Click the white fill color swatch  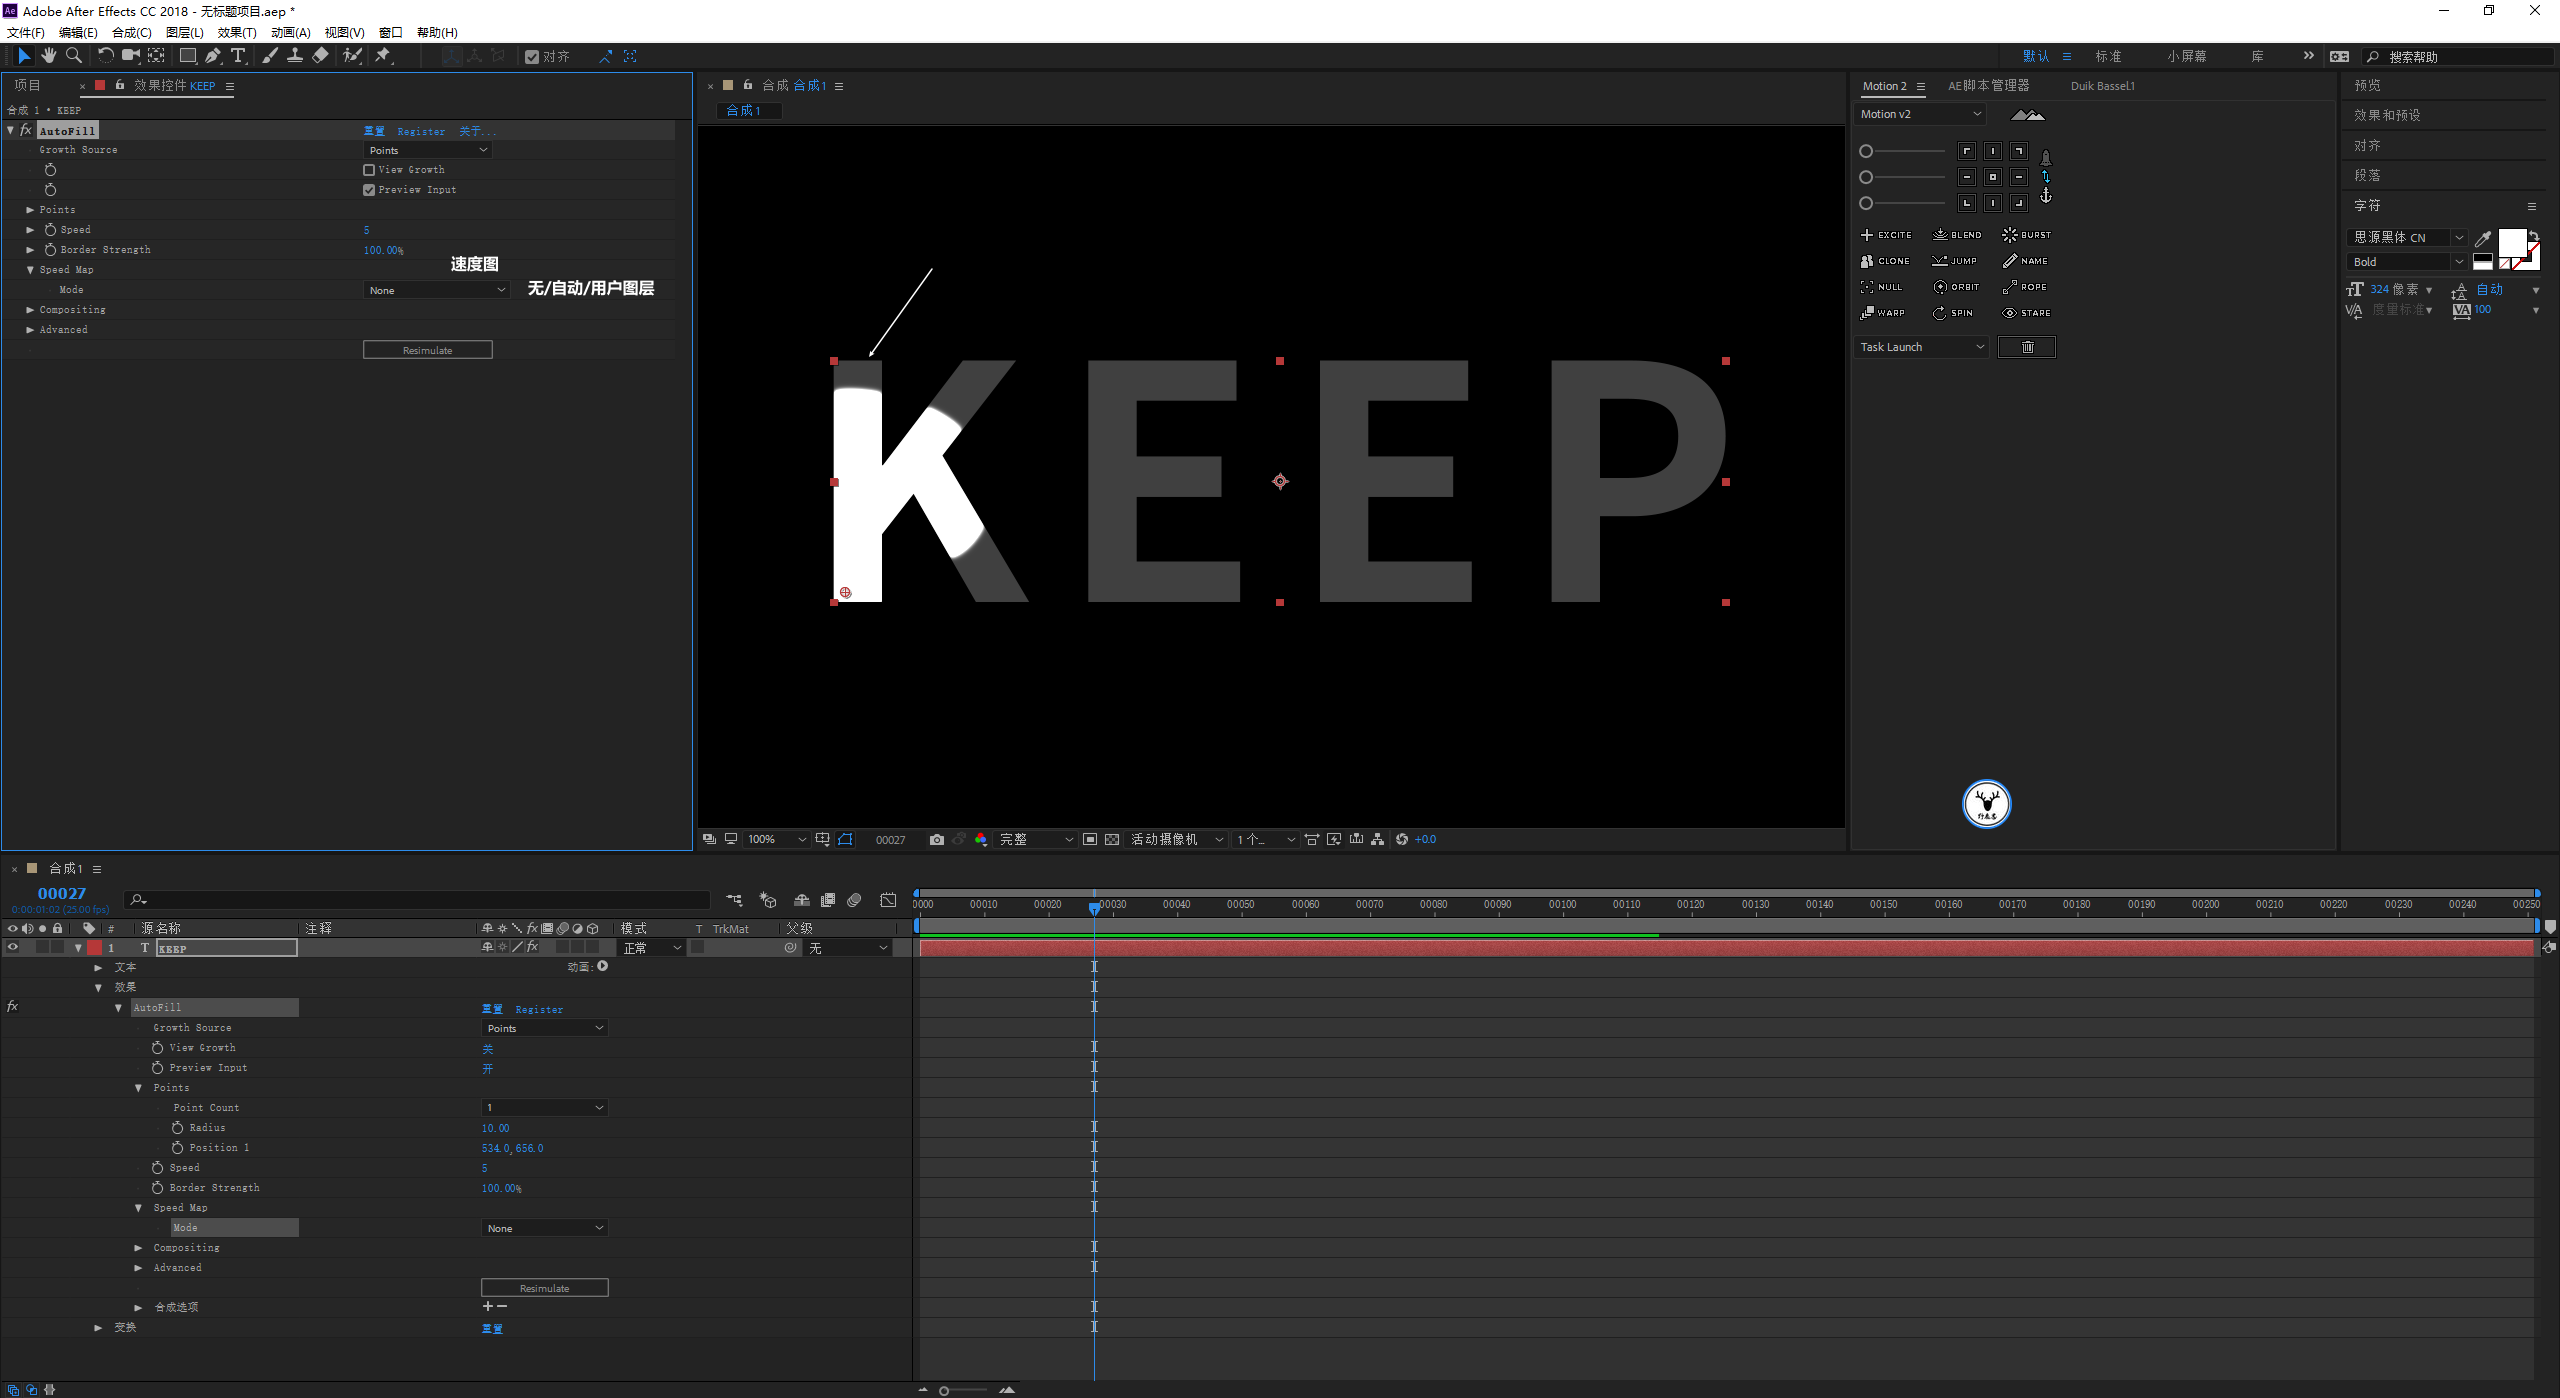pyautogui.click(x=2510, y=242)
